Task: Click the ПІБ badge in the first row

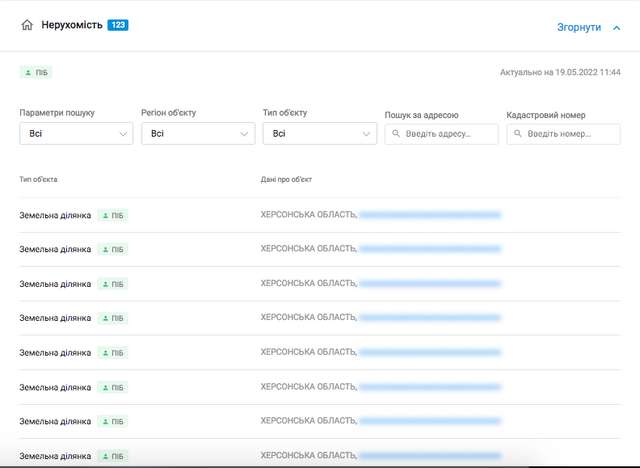Action: [113, 215]
